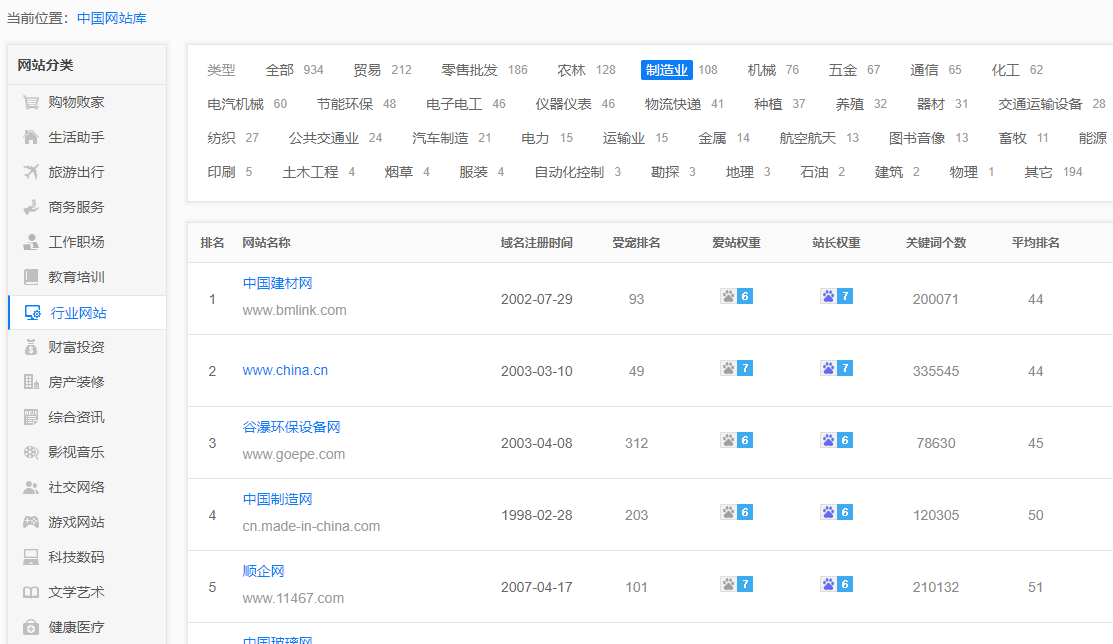Open the 中国网站库 breadcrumb link

coord(112,18)
